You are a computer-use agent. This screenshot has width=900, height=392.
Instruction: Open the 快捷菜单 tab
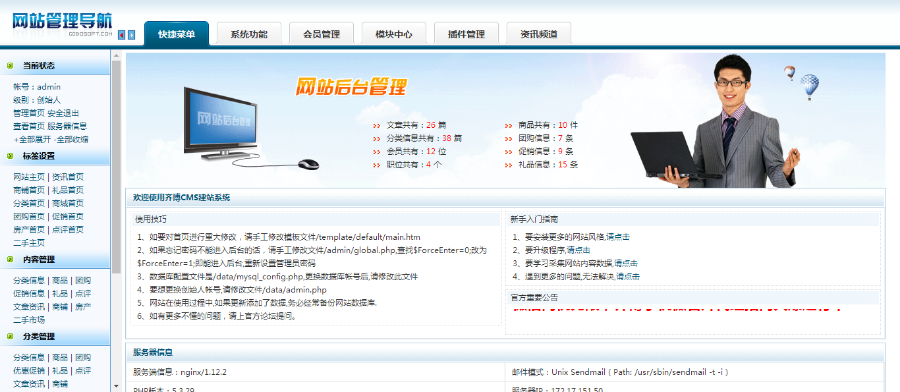coord(176,34)
